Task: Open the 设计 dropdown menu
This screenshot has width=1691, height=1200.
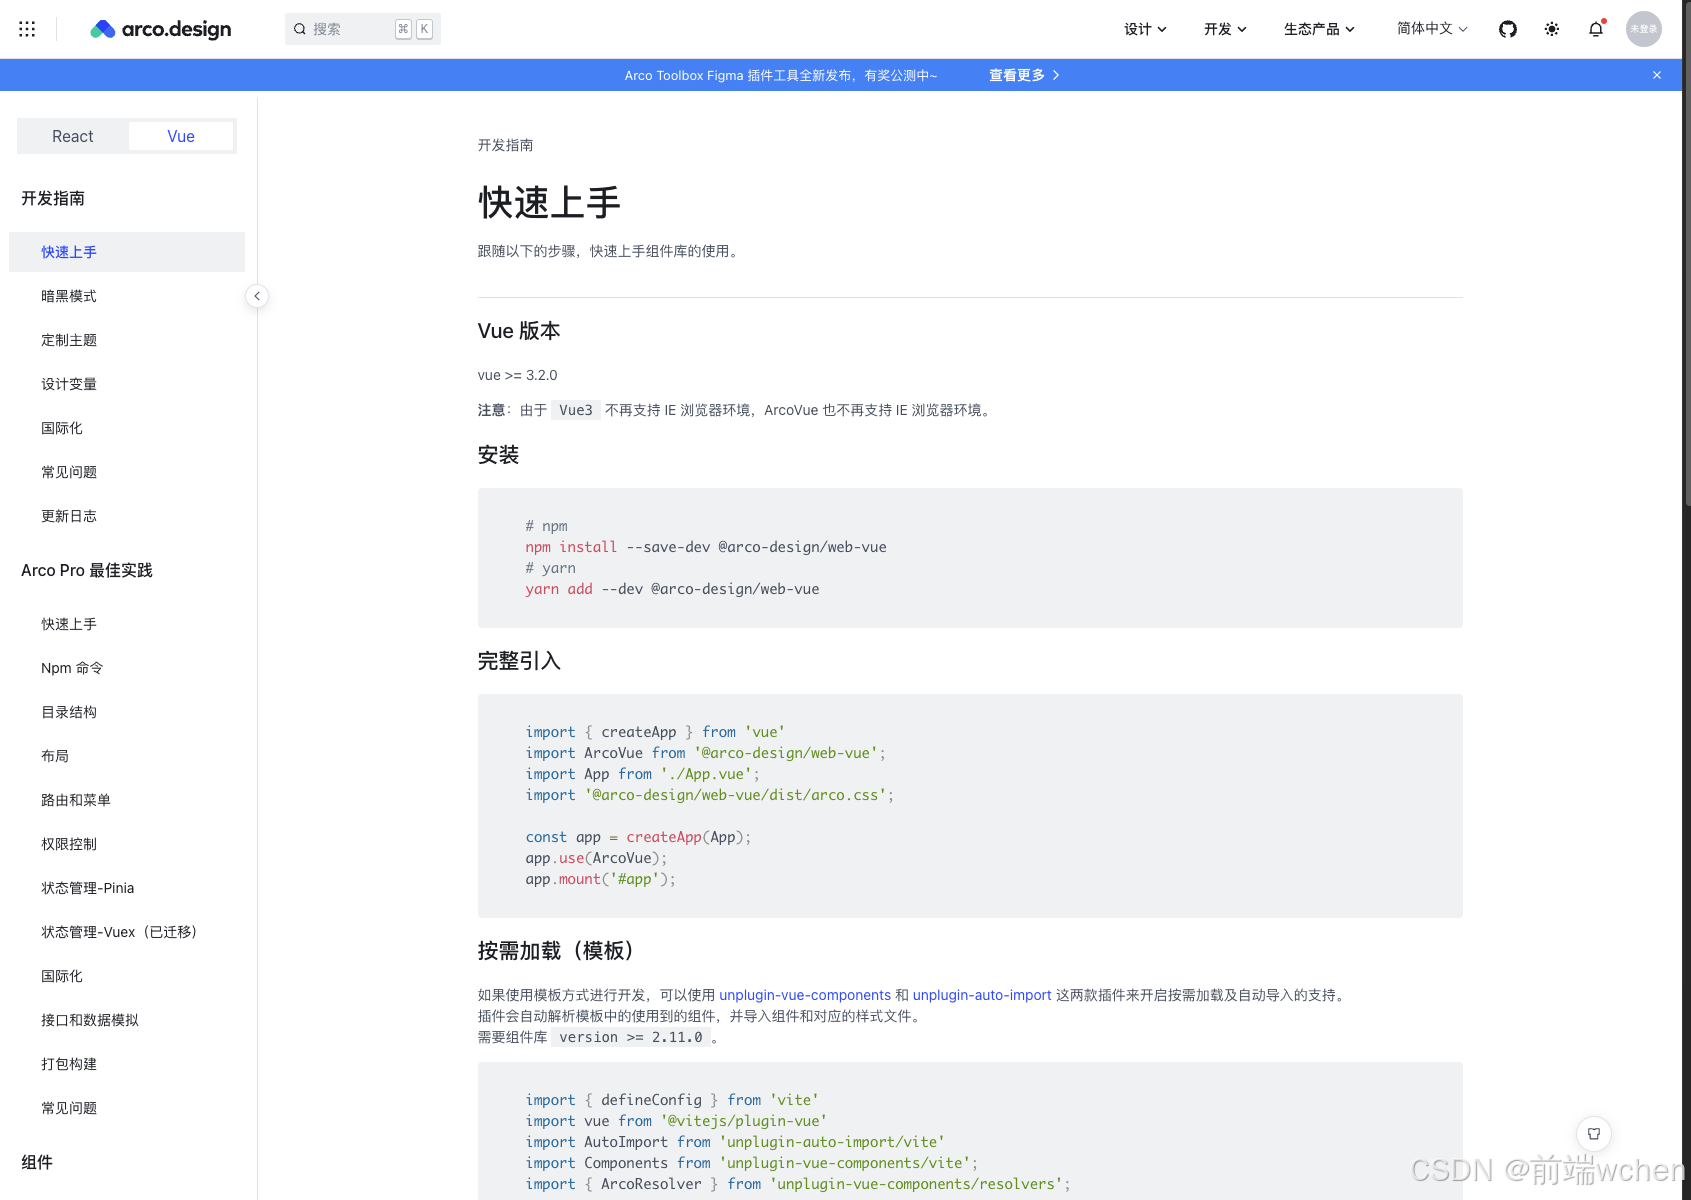Action: pos(1144,29)
